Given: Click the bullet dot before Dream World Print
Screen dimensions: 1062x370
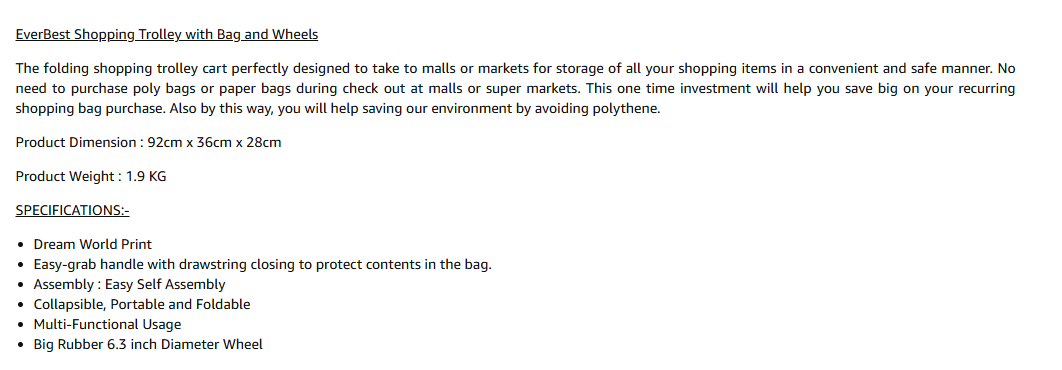Looking at the screenshot, I should pyautogui.click(x=22, y=245).
